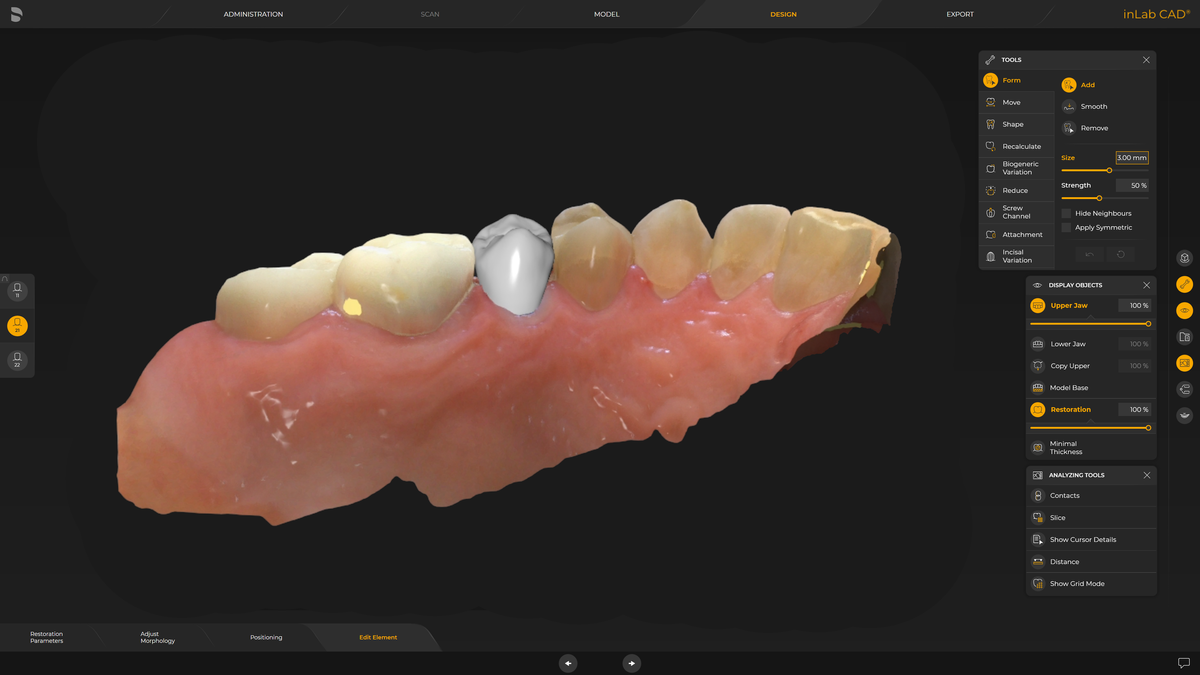Check the Apply Symmetric option

coord(1066,227)
